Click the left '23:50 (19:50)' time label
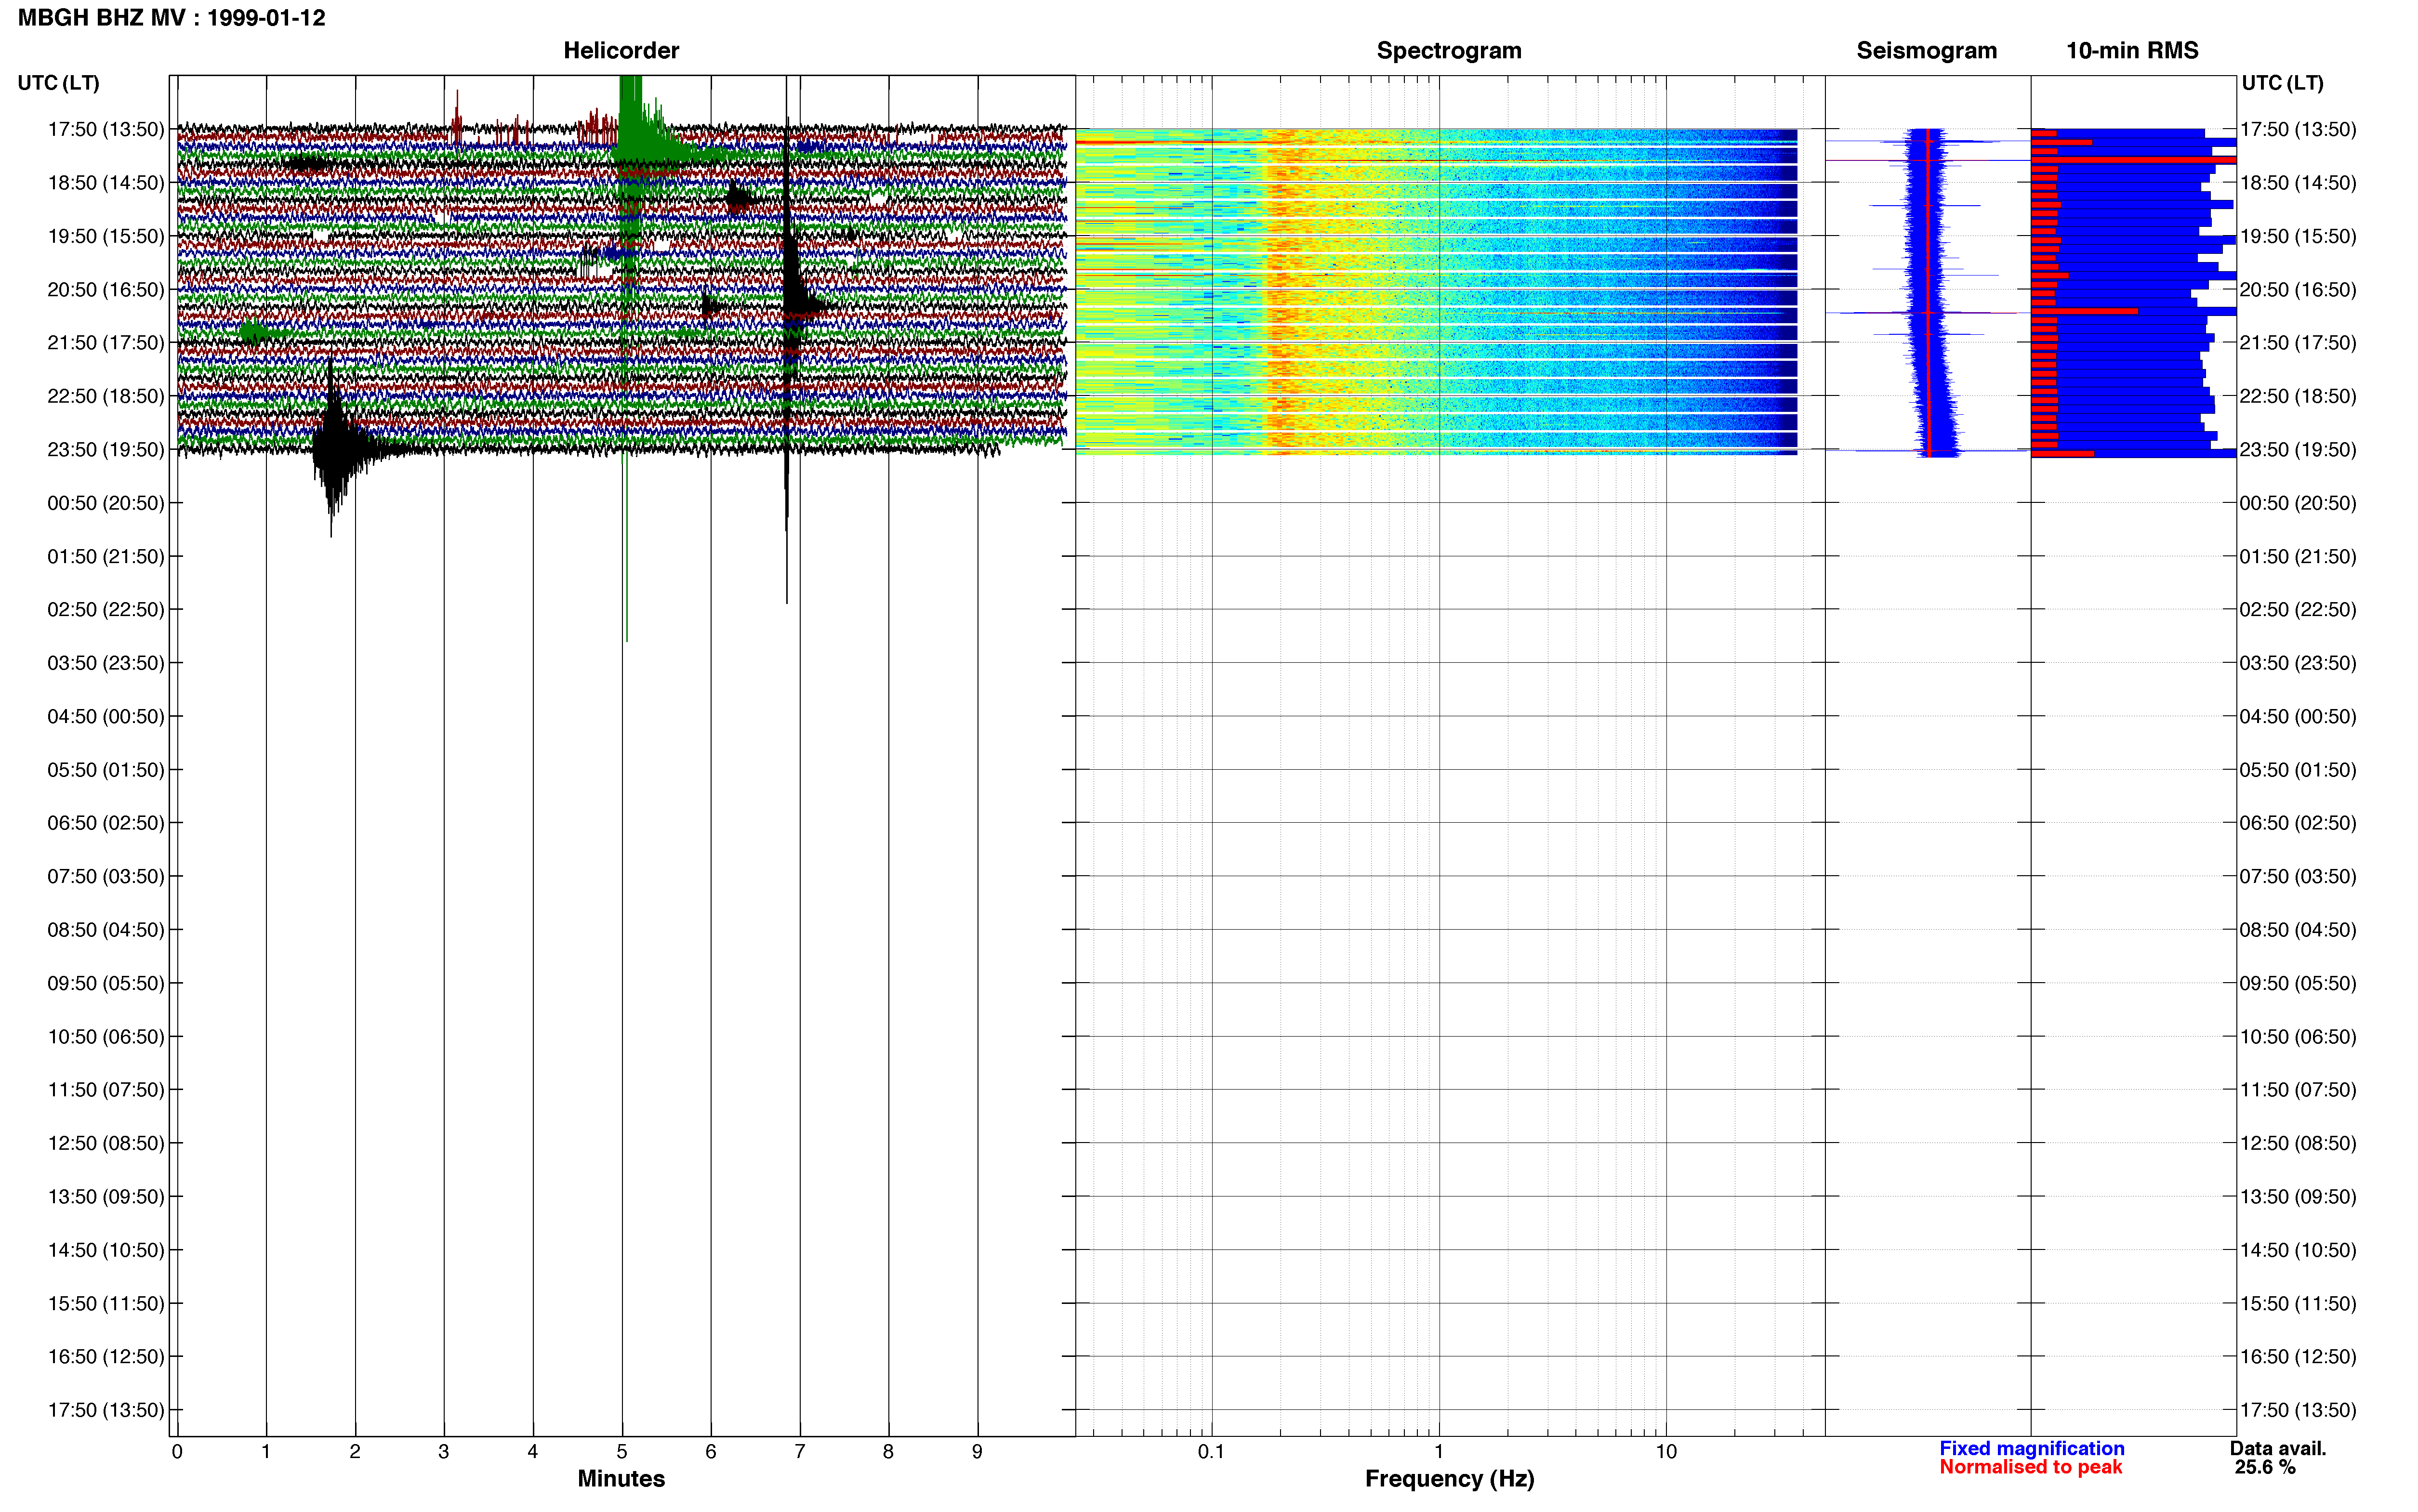 tap(106, 450)
